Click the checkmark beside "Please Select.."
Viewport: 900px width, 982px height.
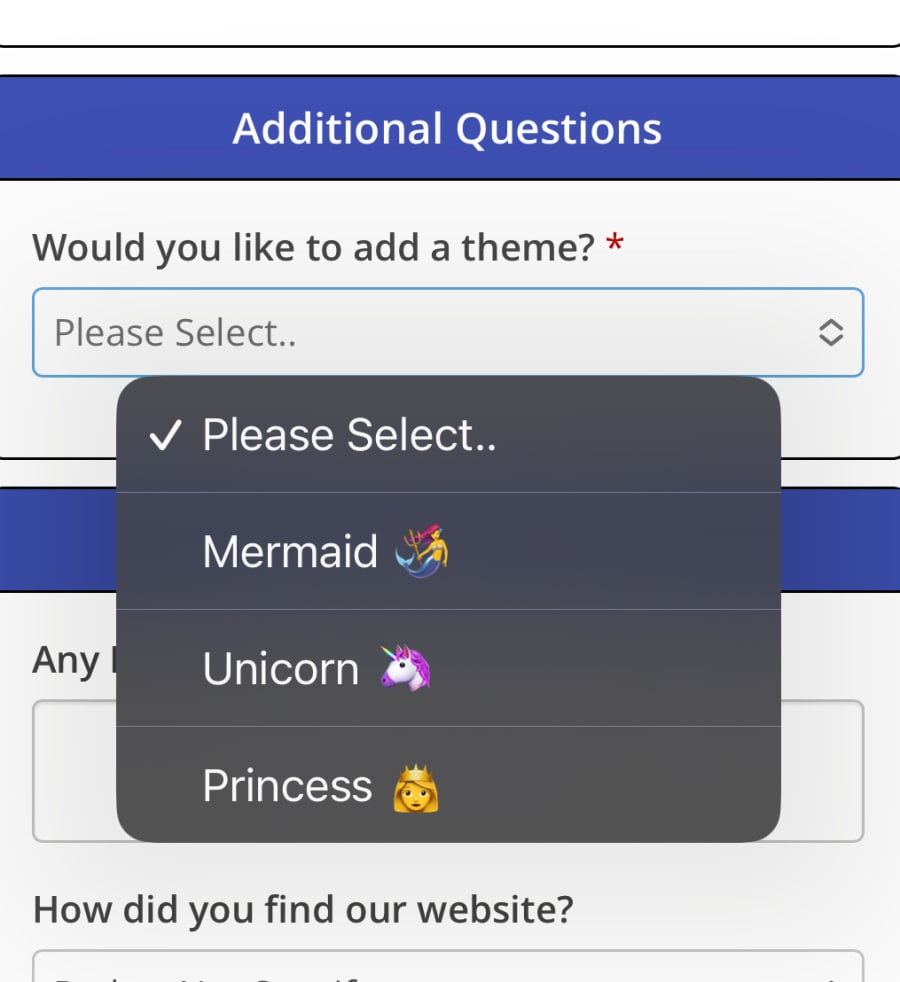click(x=165, y=436)
